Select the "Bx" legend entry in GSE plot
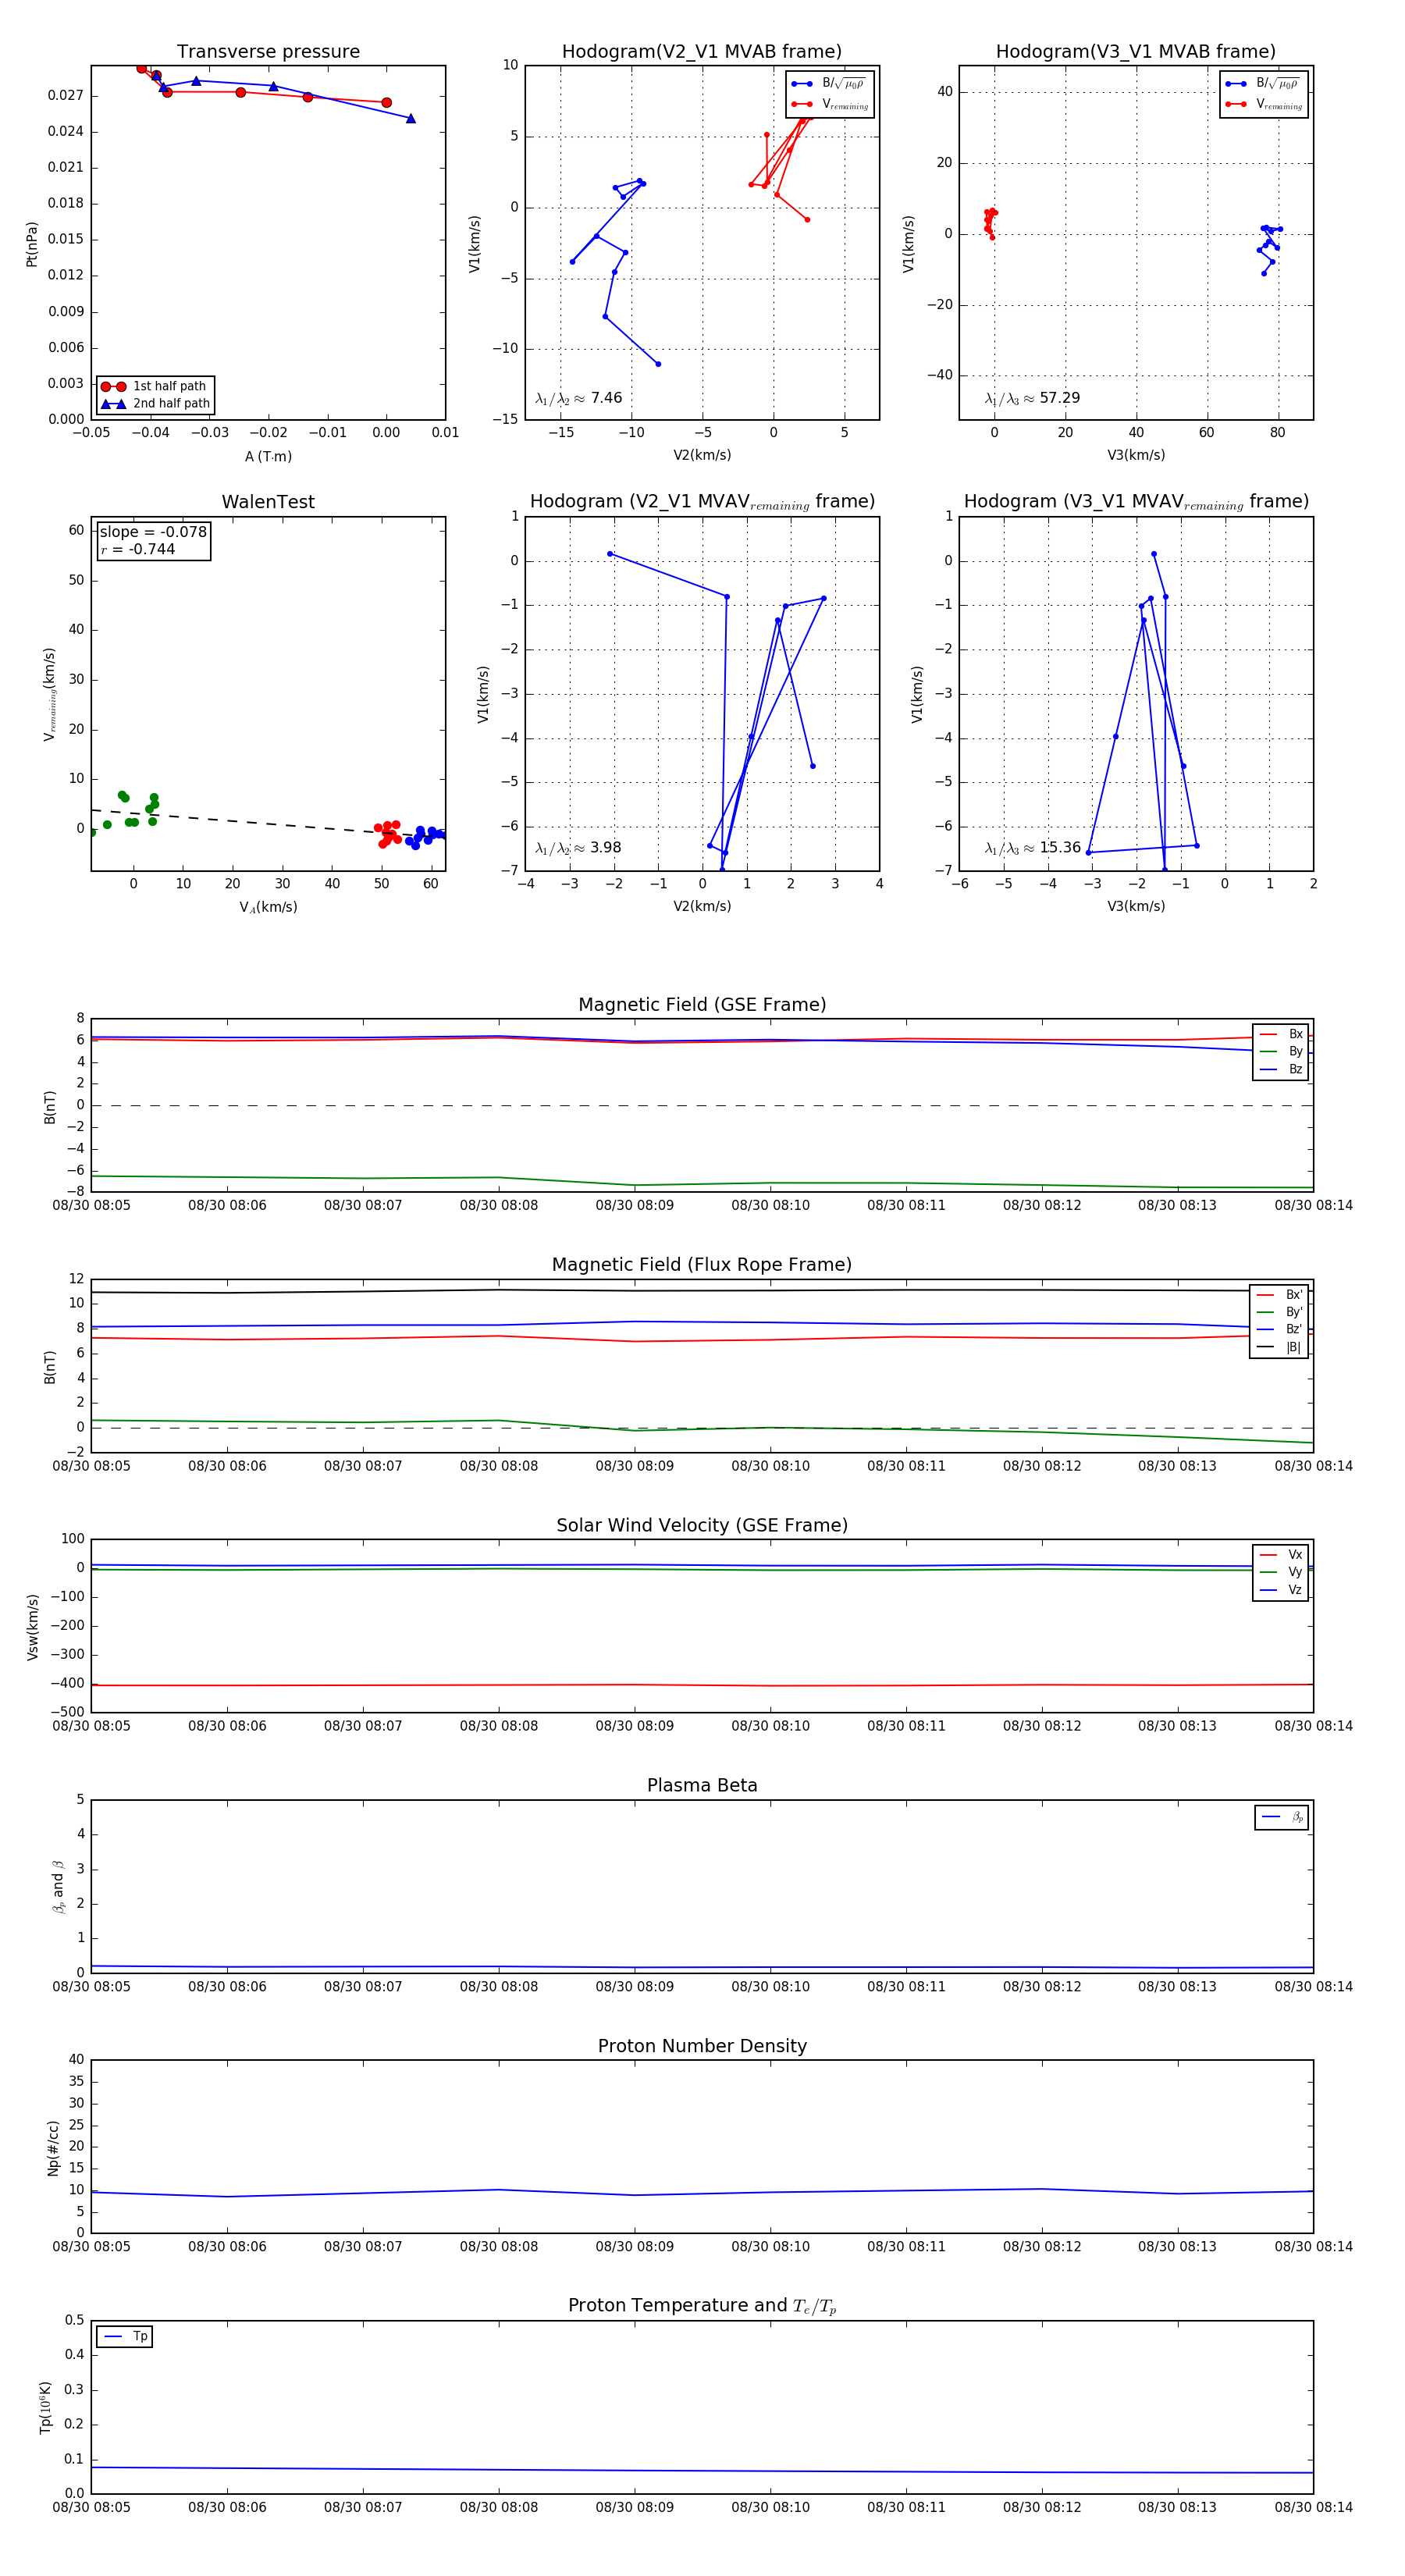The image size is (1405, 2576). pos(1281,1034)
